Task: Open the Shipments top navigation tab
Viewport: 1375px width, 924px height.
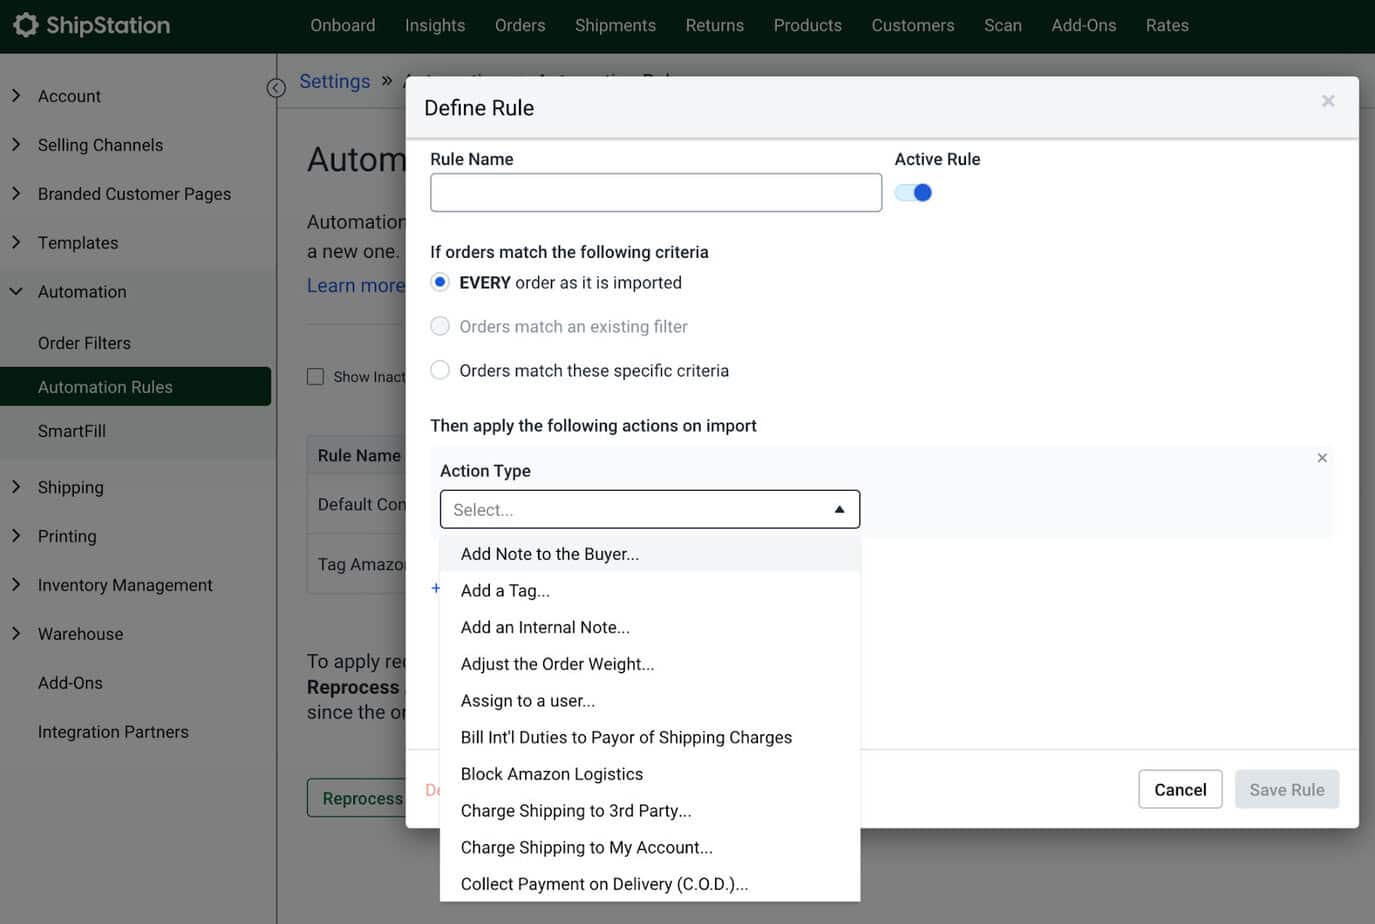Action: click(x=615, y=26)
